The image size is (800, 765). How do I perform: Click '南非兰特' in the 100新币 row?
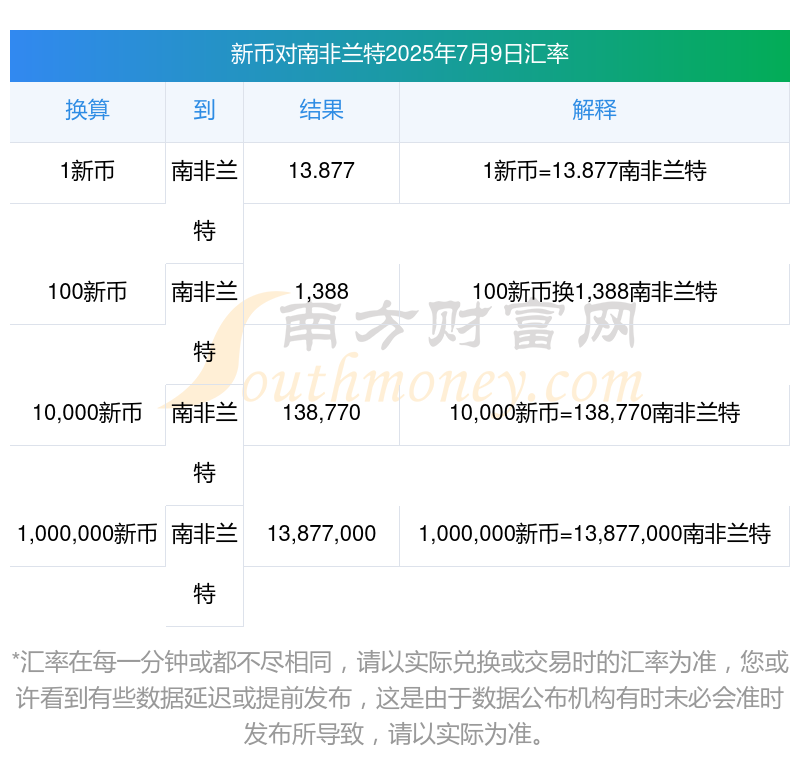pyautogui.click(x=204, y=322)
